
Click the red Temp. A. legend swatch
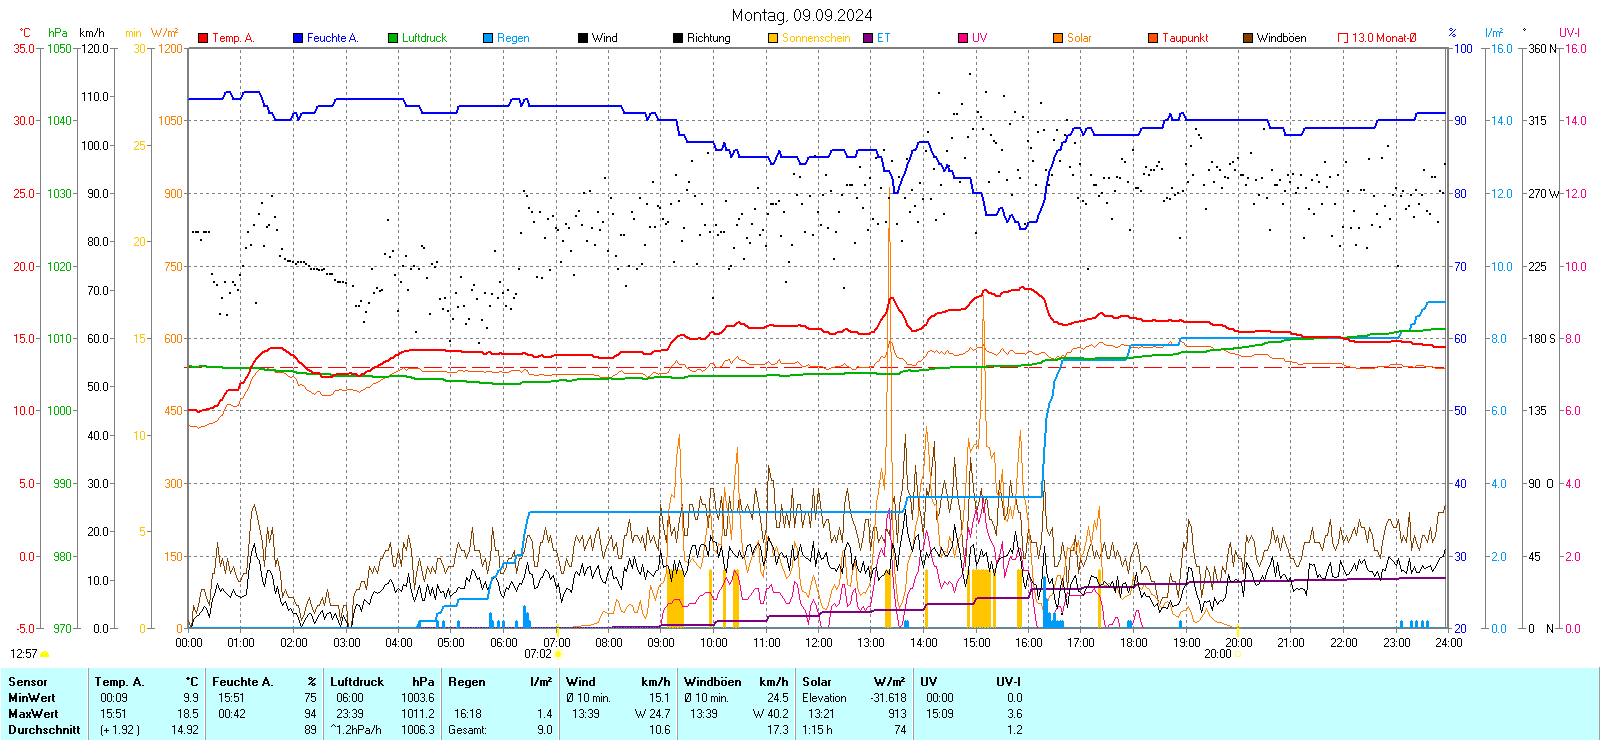click(x=203, y=38)
